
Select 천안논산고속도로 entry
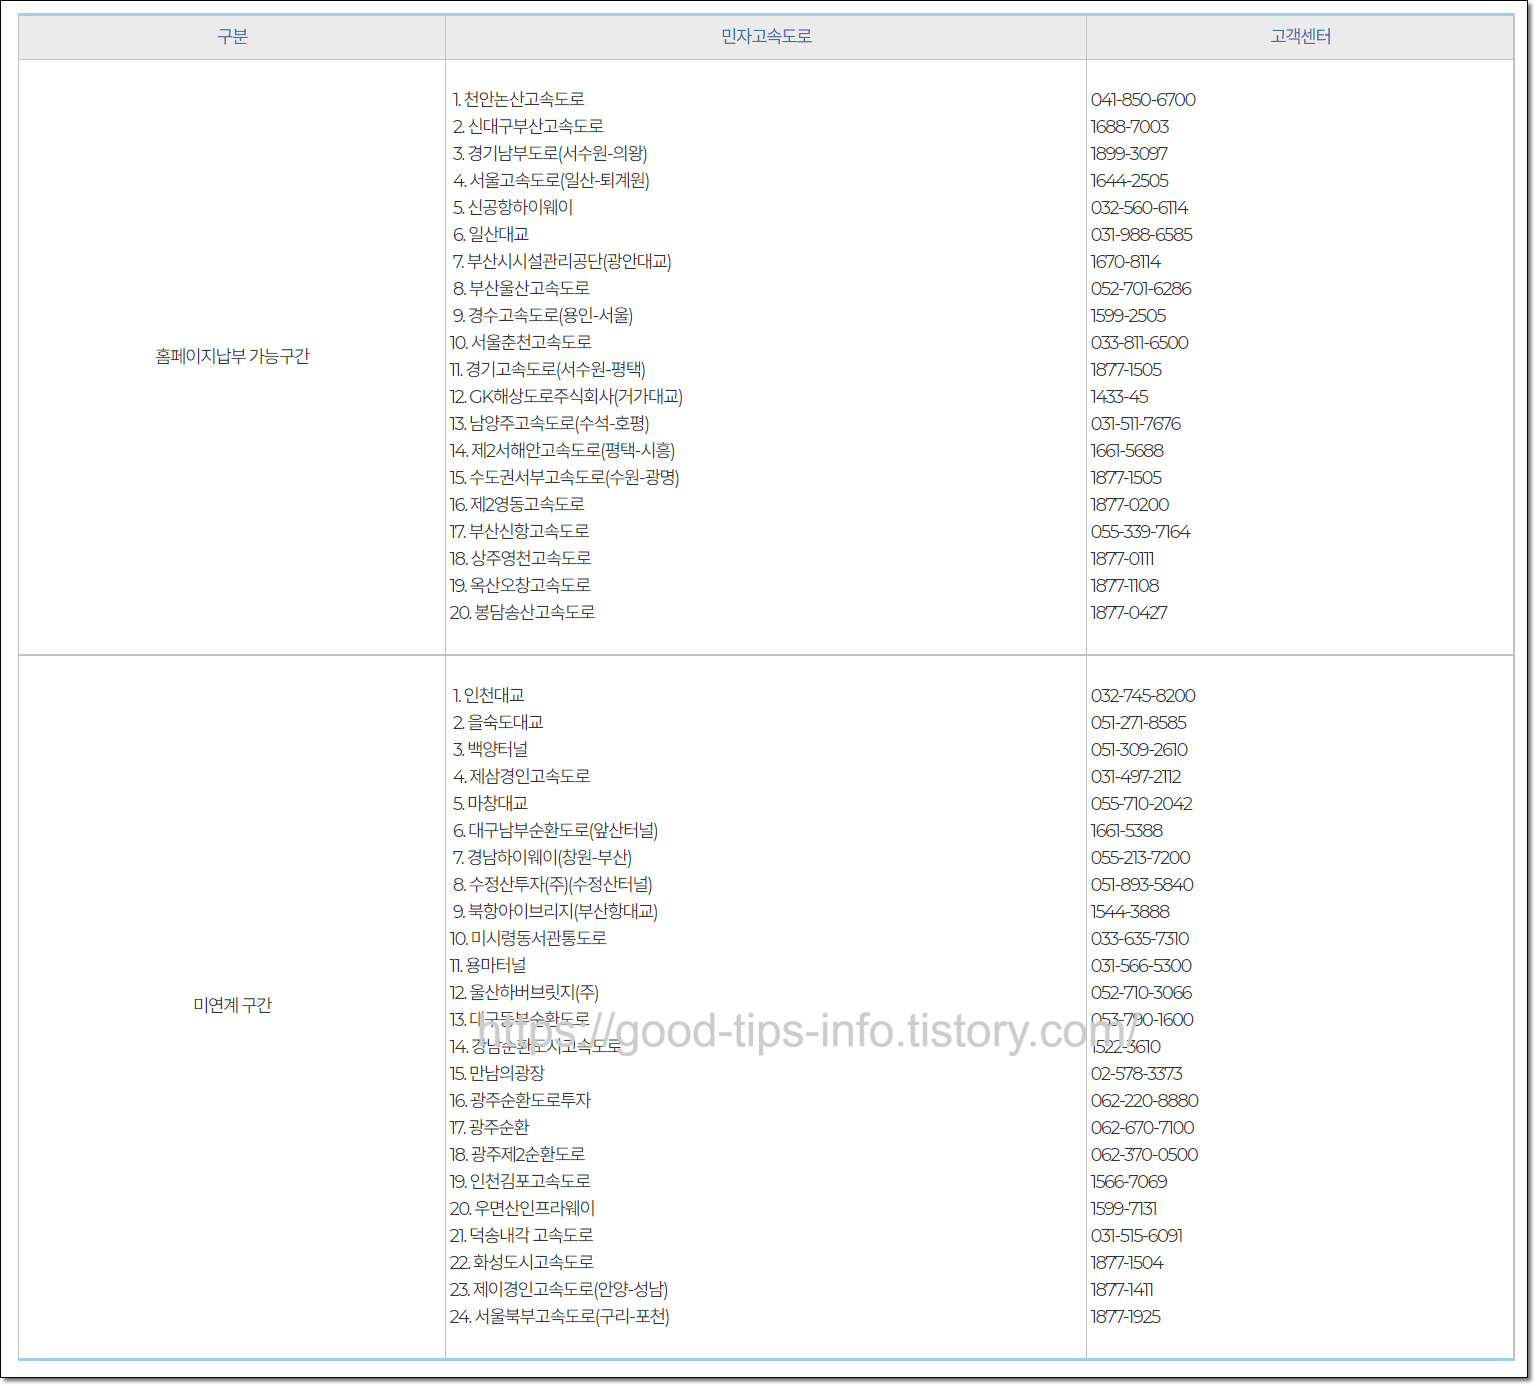pyautogui.click(x=518, y=99)
